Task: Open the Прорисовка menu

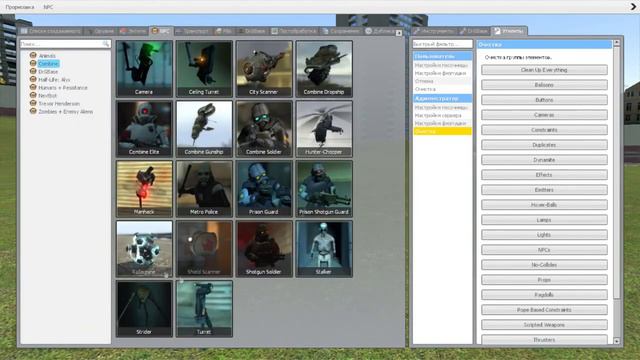Action: [x=20, y=7]
